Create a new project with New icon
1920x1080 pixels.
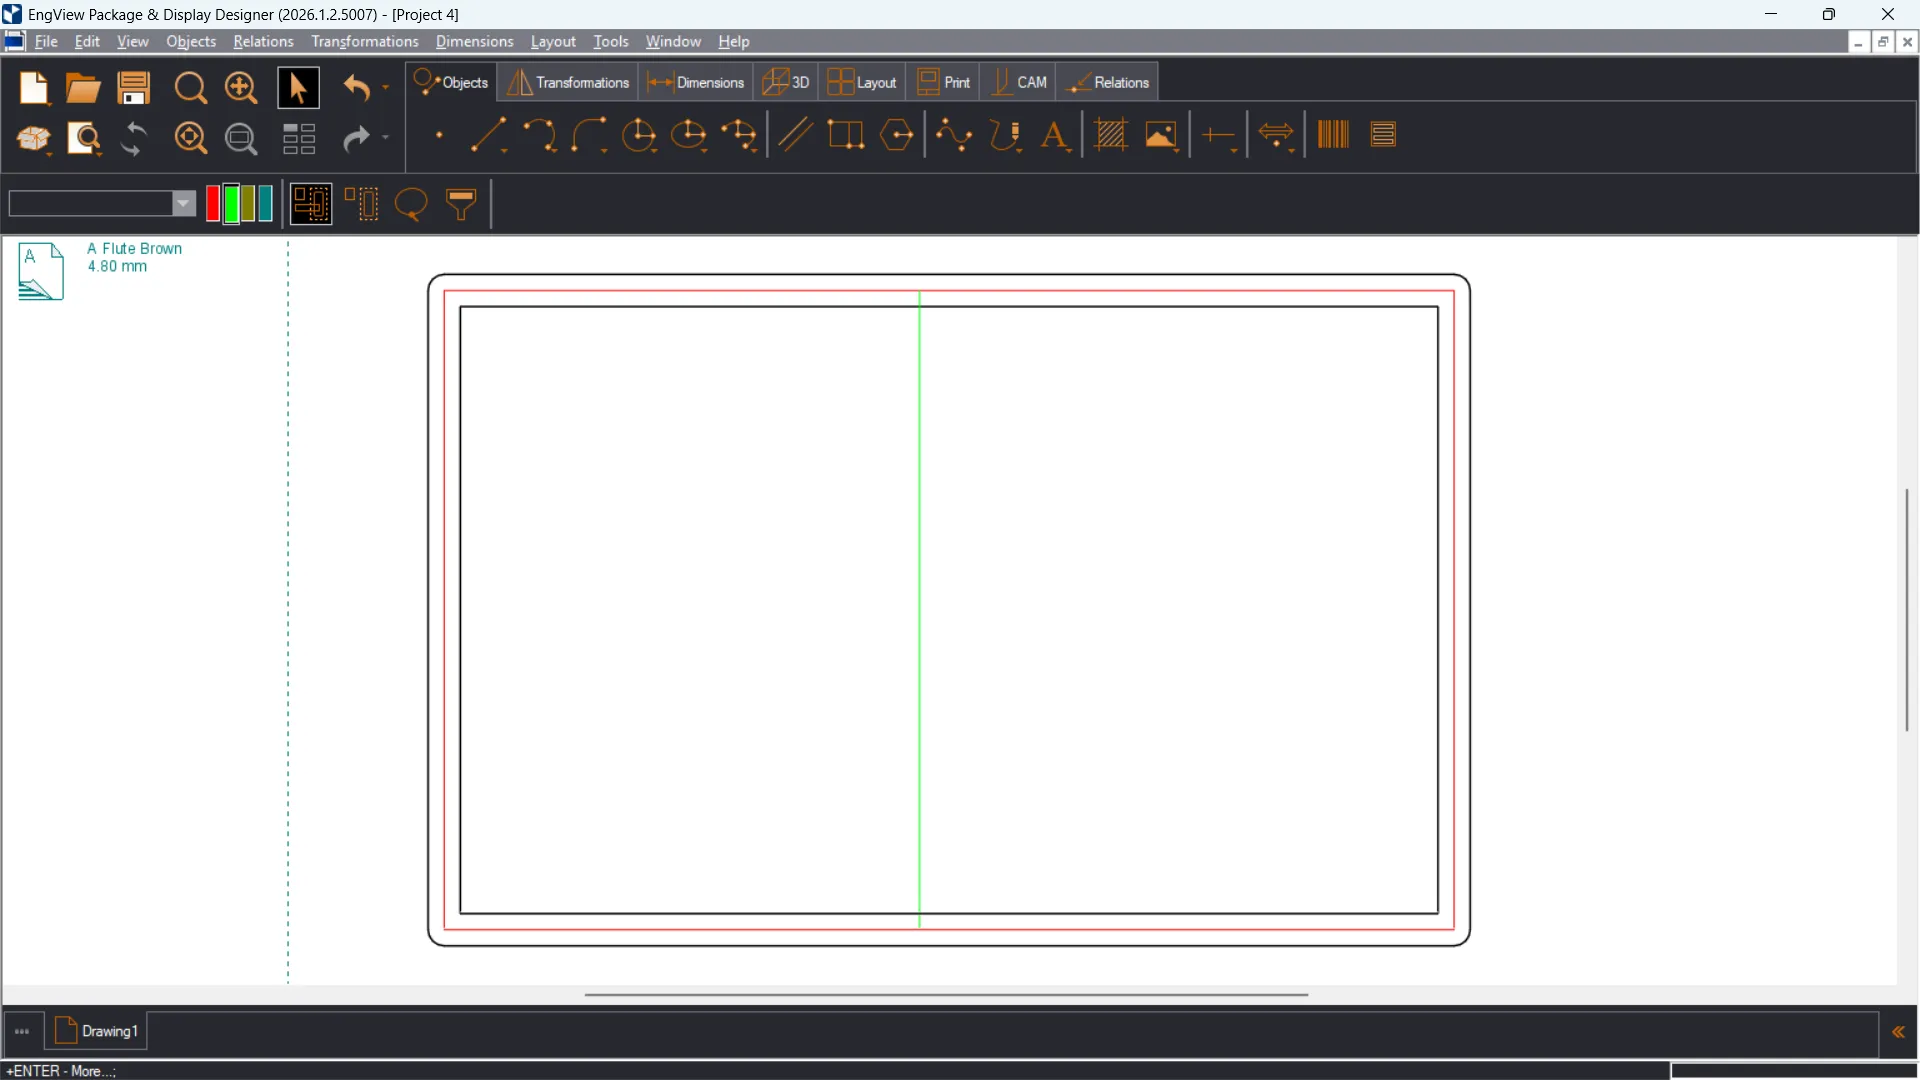pos(34,88)
